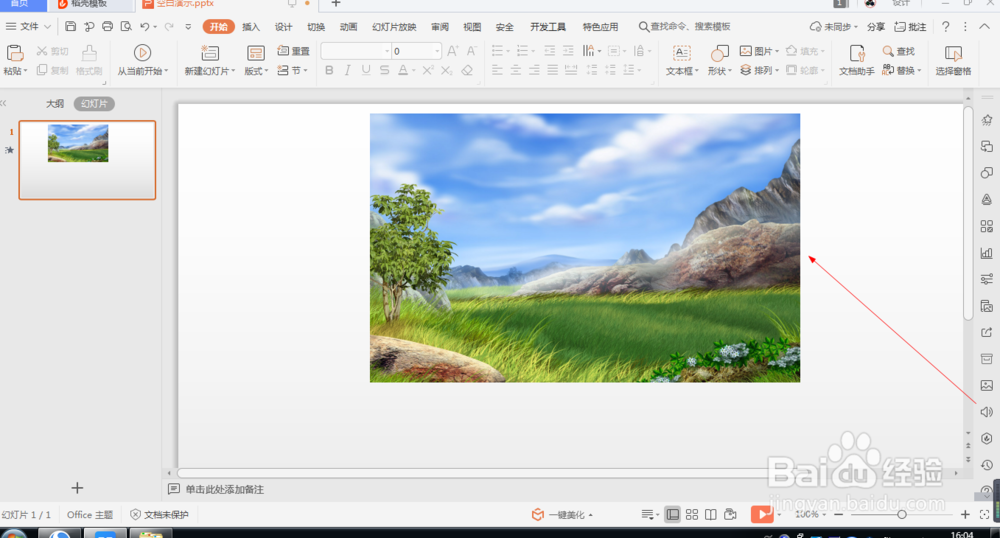Expand the Replace (替换) dropdown
1000x538 pixels.
[x=919, y=70]
